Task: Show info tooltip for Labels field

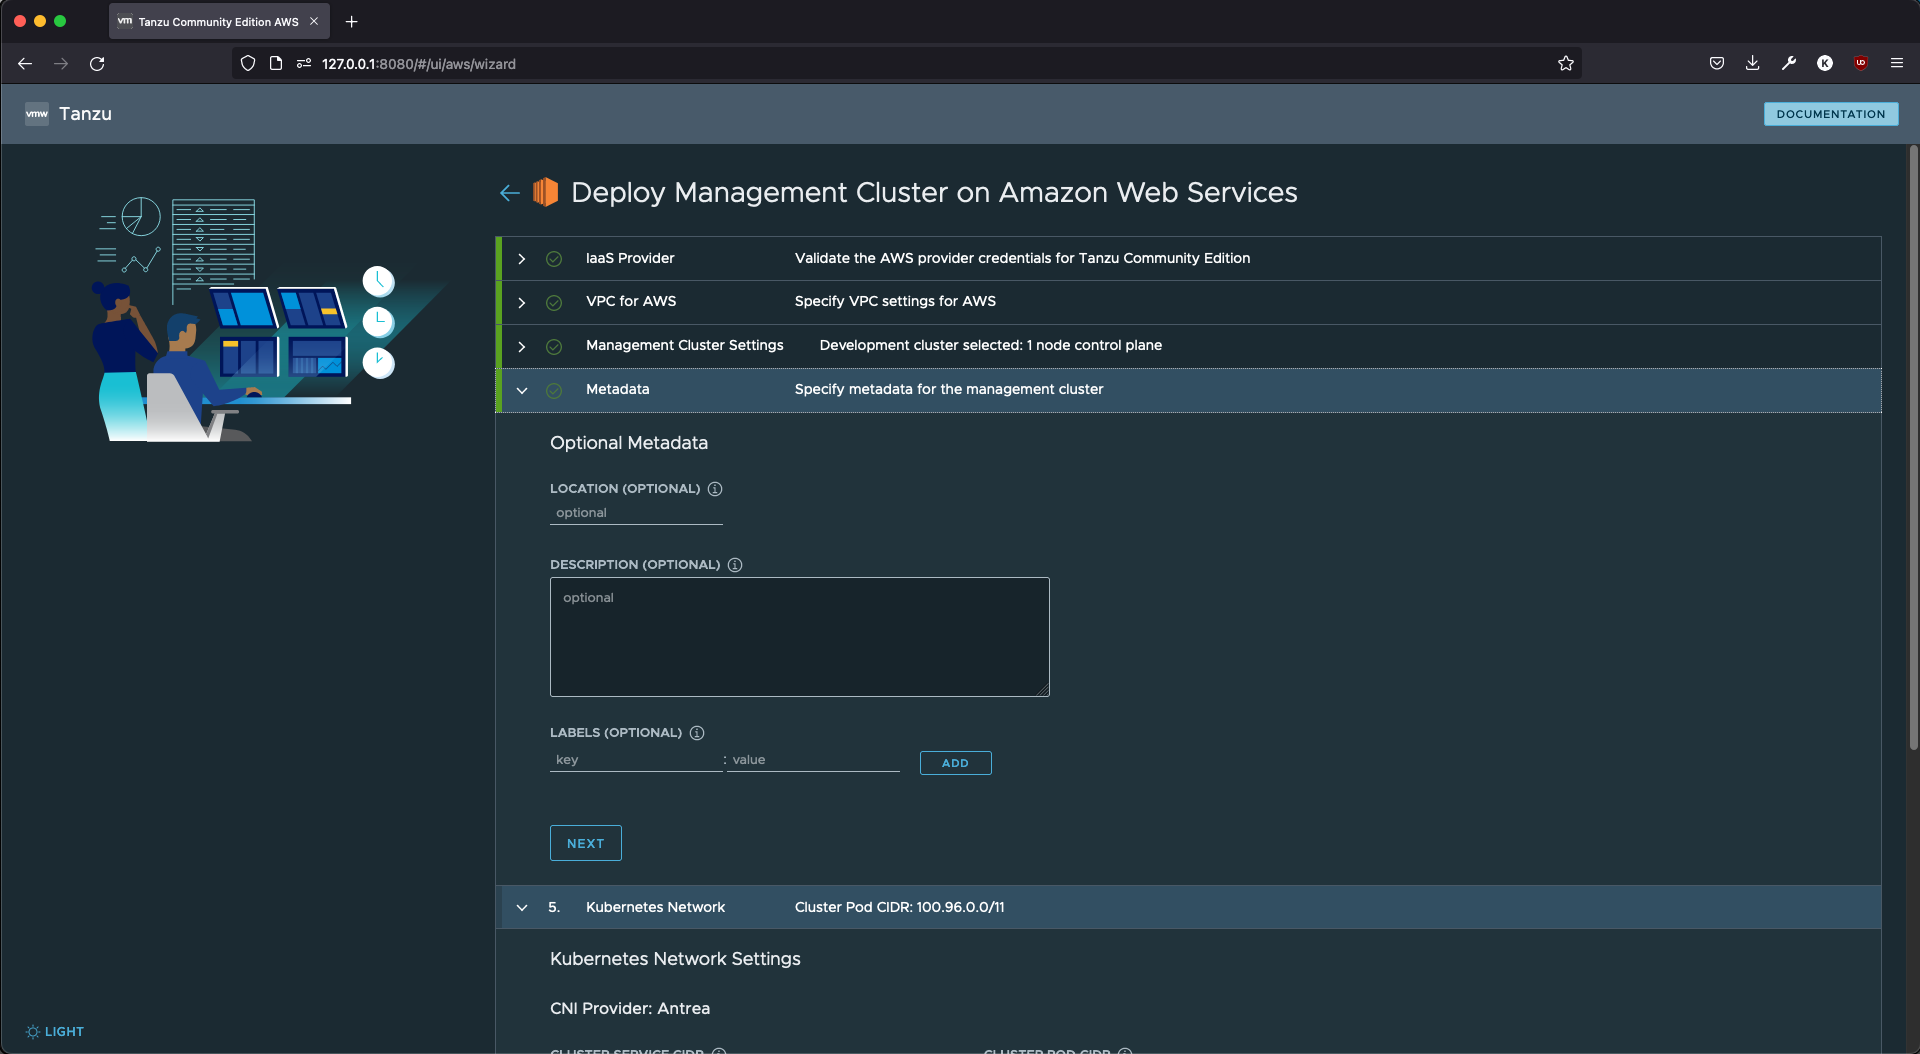Action: tap(697, 733)
